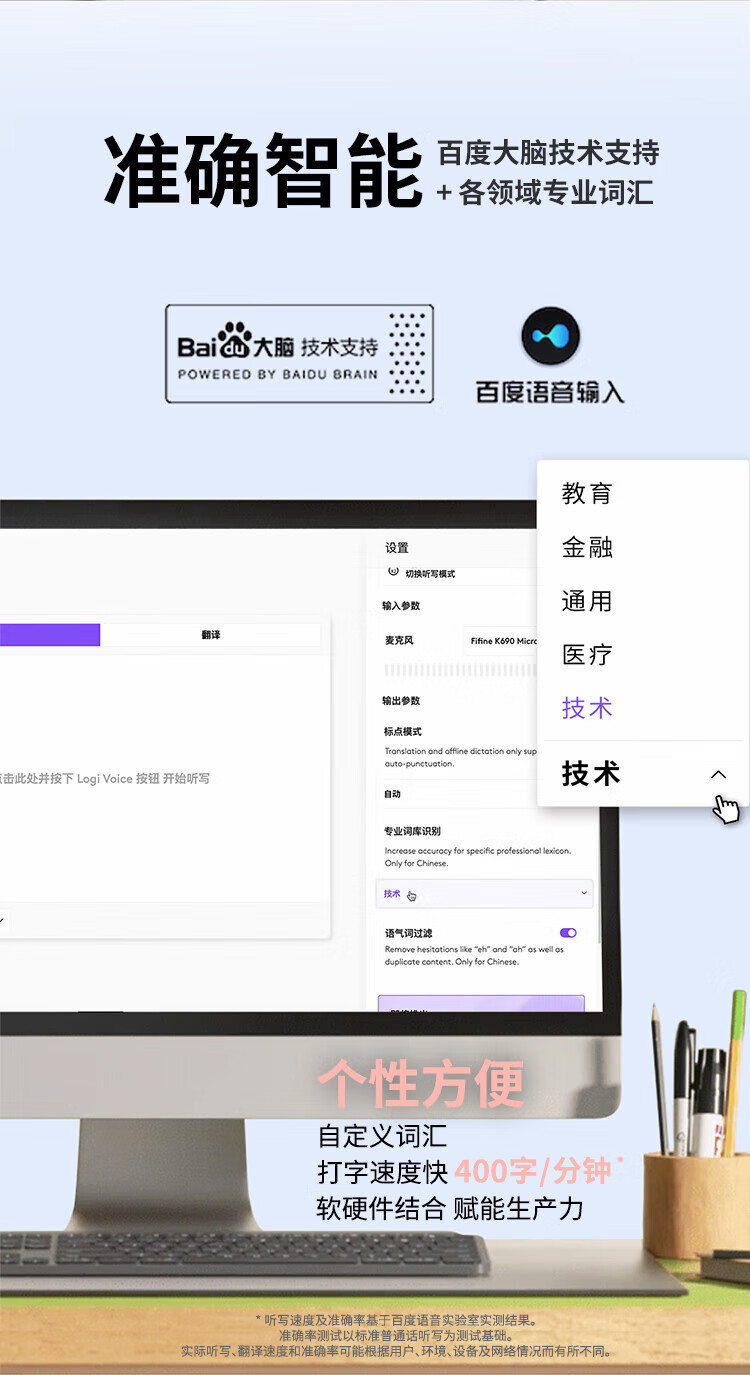Click the 切换听写模式 text
Image resolution: width=750 pixels, height=1375 pixels.
click(x=430, y=574)
